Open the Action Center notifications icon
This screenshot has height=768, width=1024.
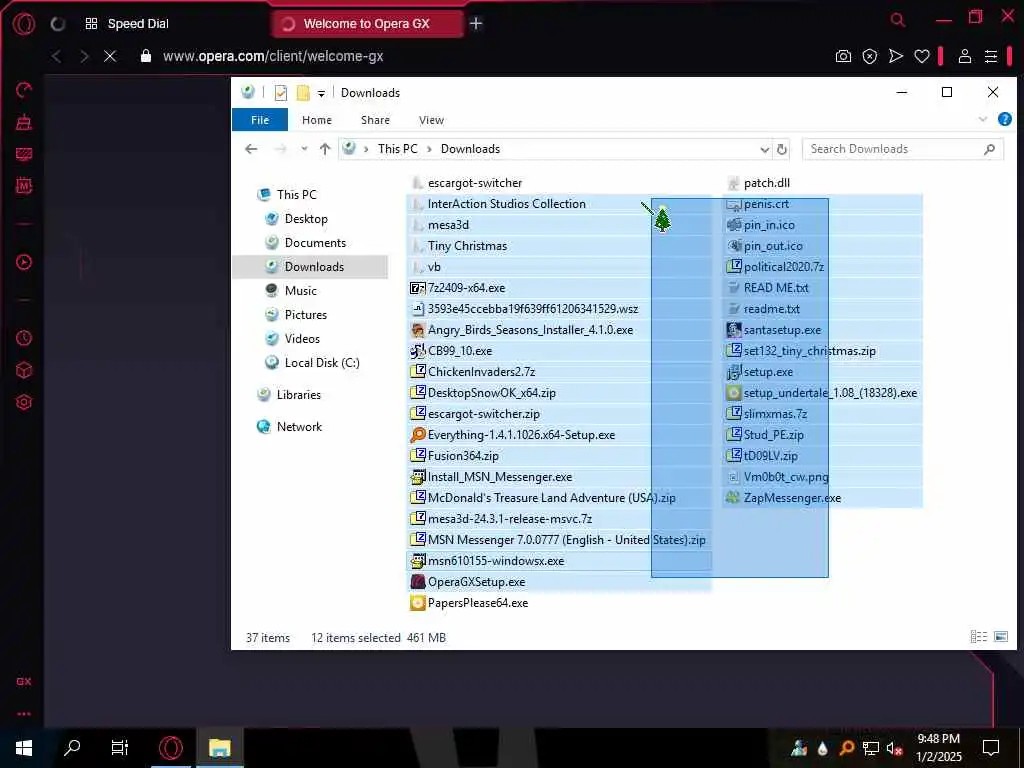[991, 748]
